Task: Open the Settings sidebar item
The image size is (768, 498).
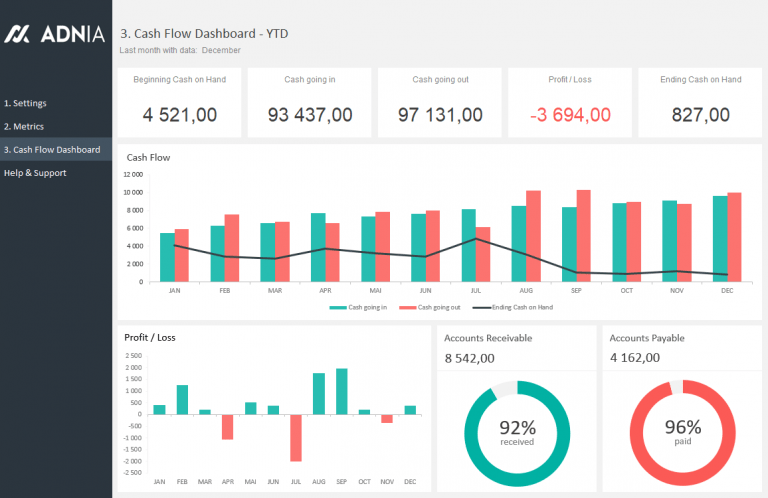Action: pos(25,103)
